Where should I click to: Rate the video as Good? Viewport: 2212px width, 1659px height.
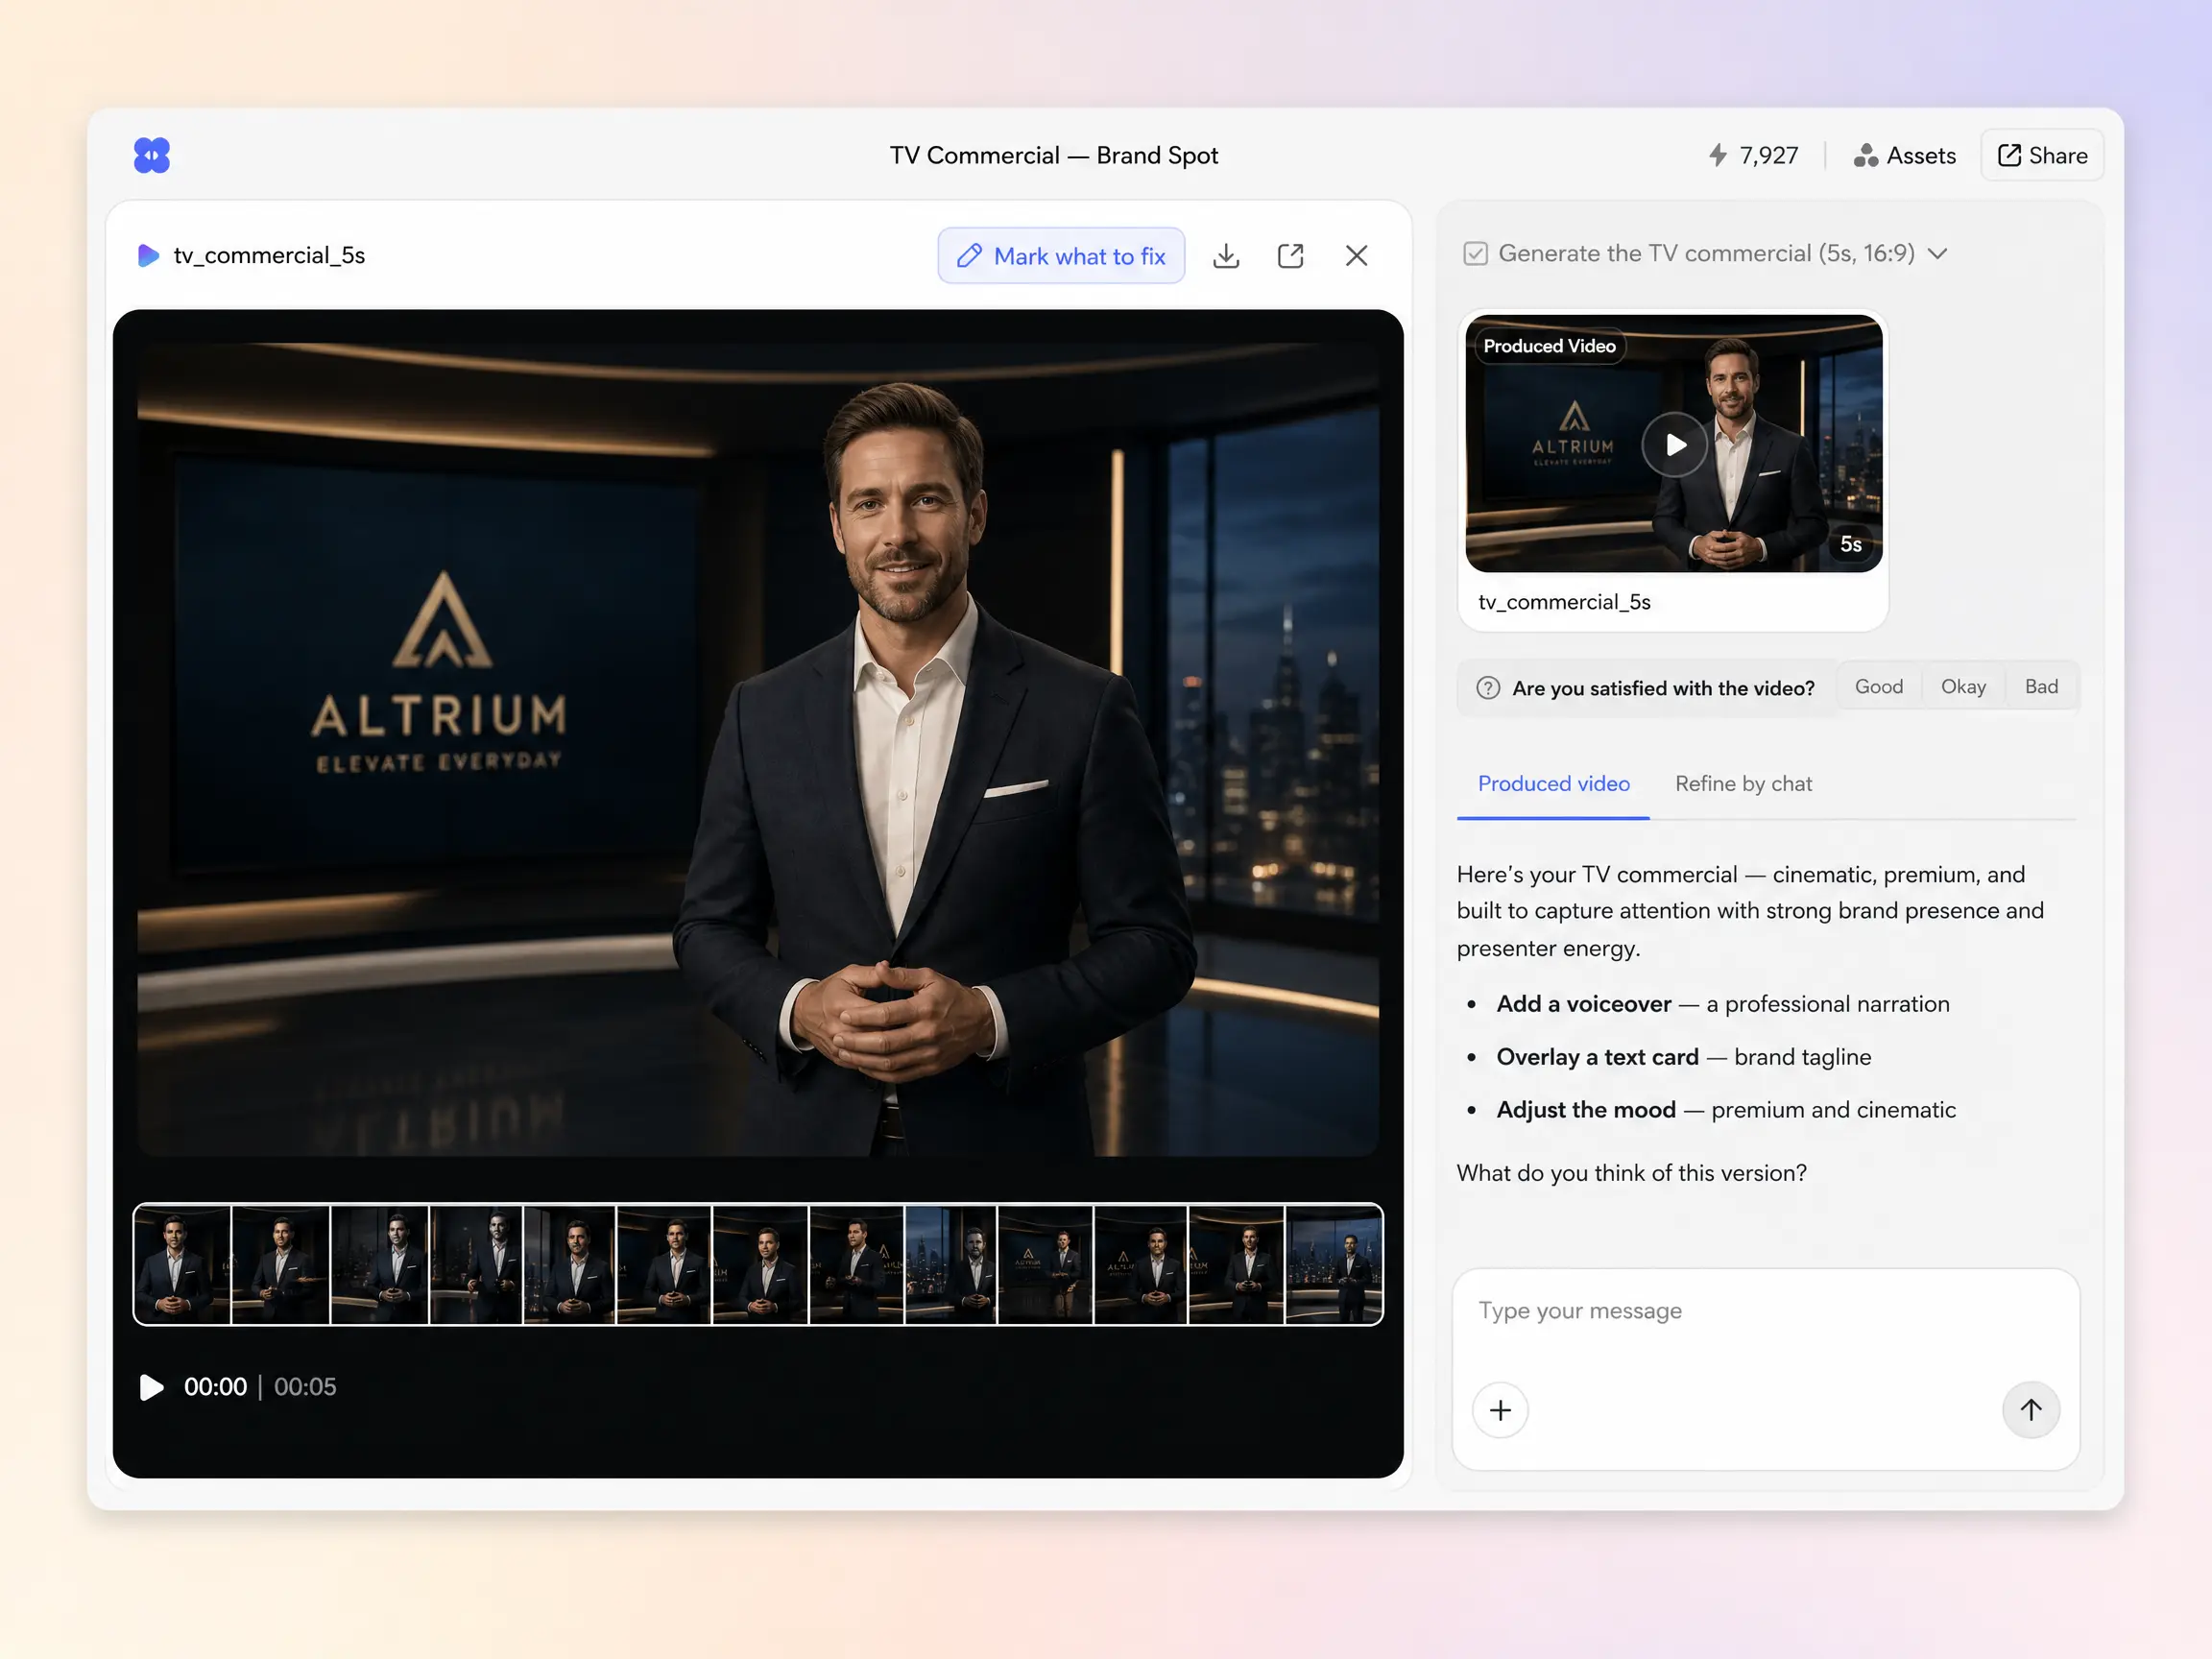(x=1878, y=686)
